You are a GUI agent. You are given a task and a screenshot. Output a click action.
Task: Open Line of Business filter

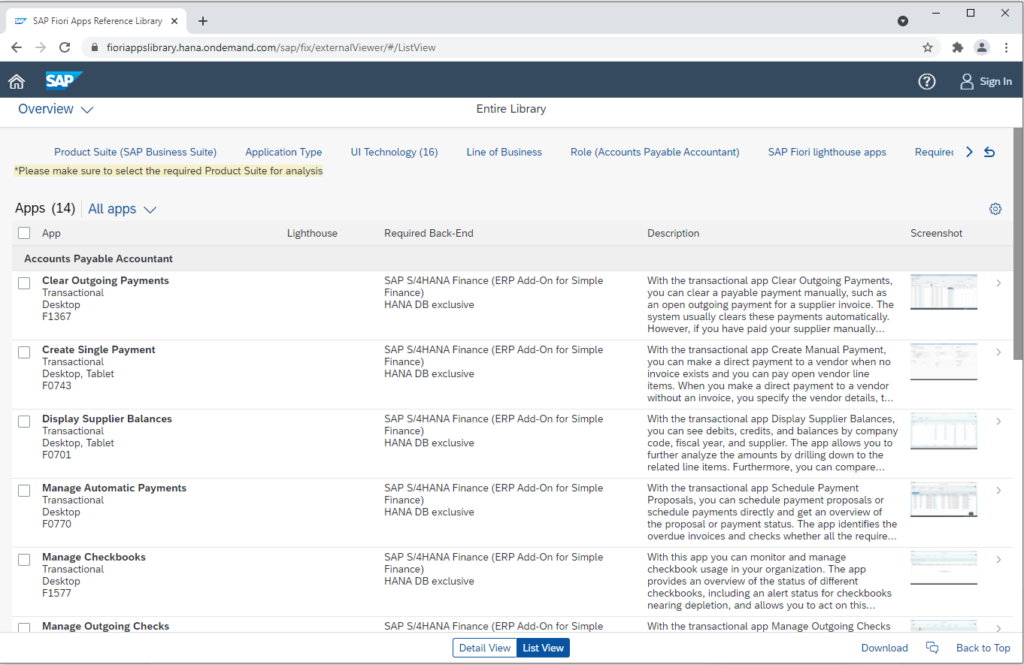coord(504,152)
